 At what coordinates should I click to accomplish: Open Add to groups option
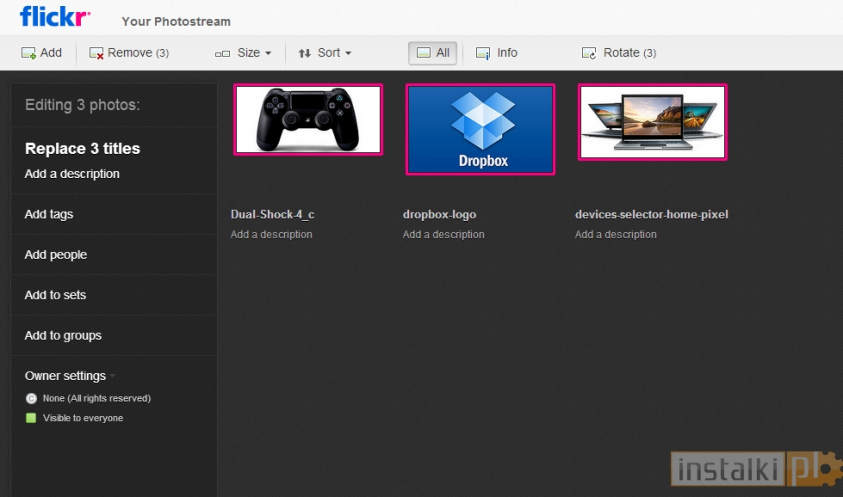pyautogui.click(x=63, y=335)
